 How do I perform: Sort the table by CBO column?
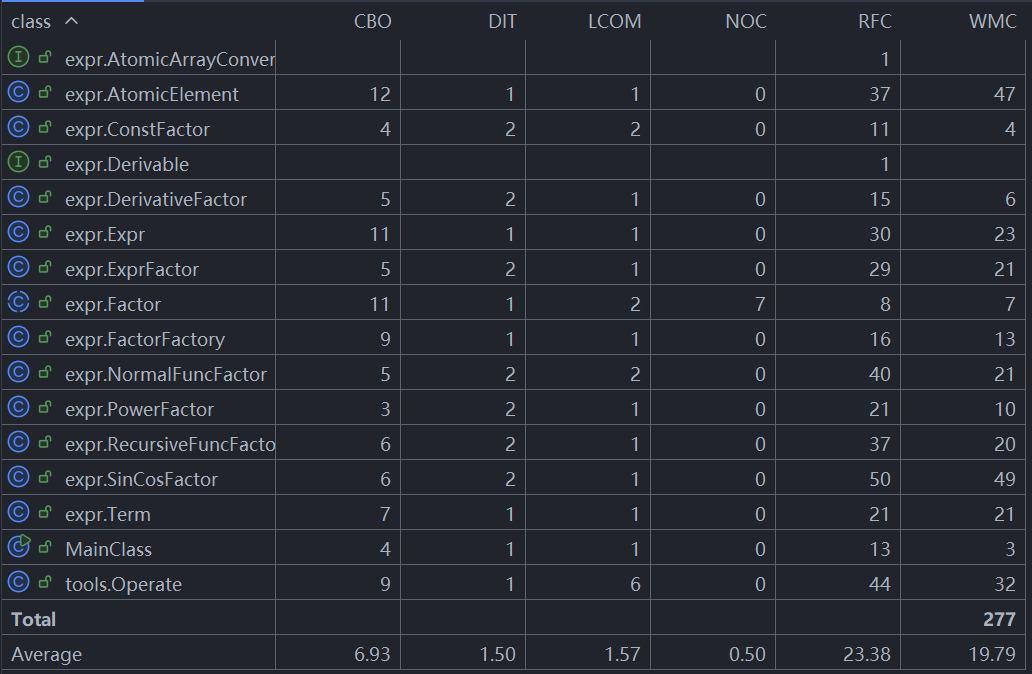point(373,21)
